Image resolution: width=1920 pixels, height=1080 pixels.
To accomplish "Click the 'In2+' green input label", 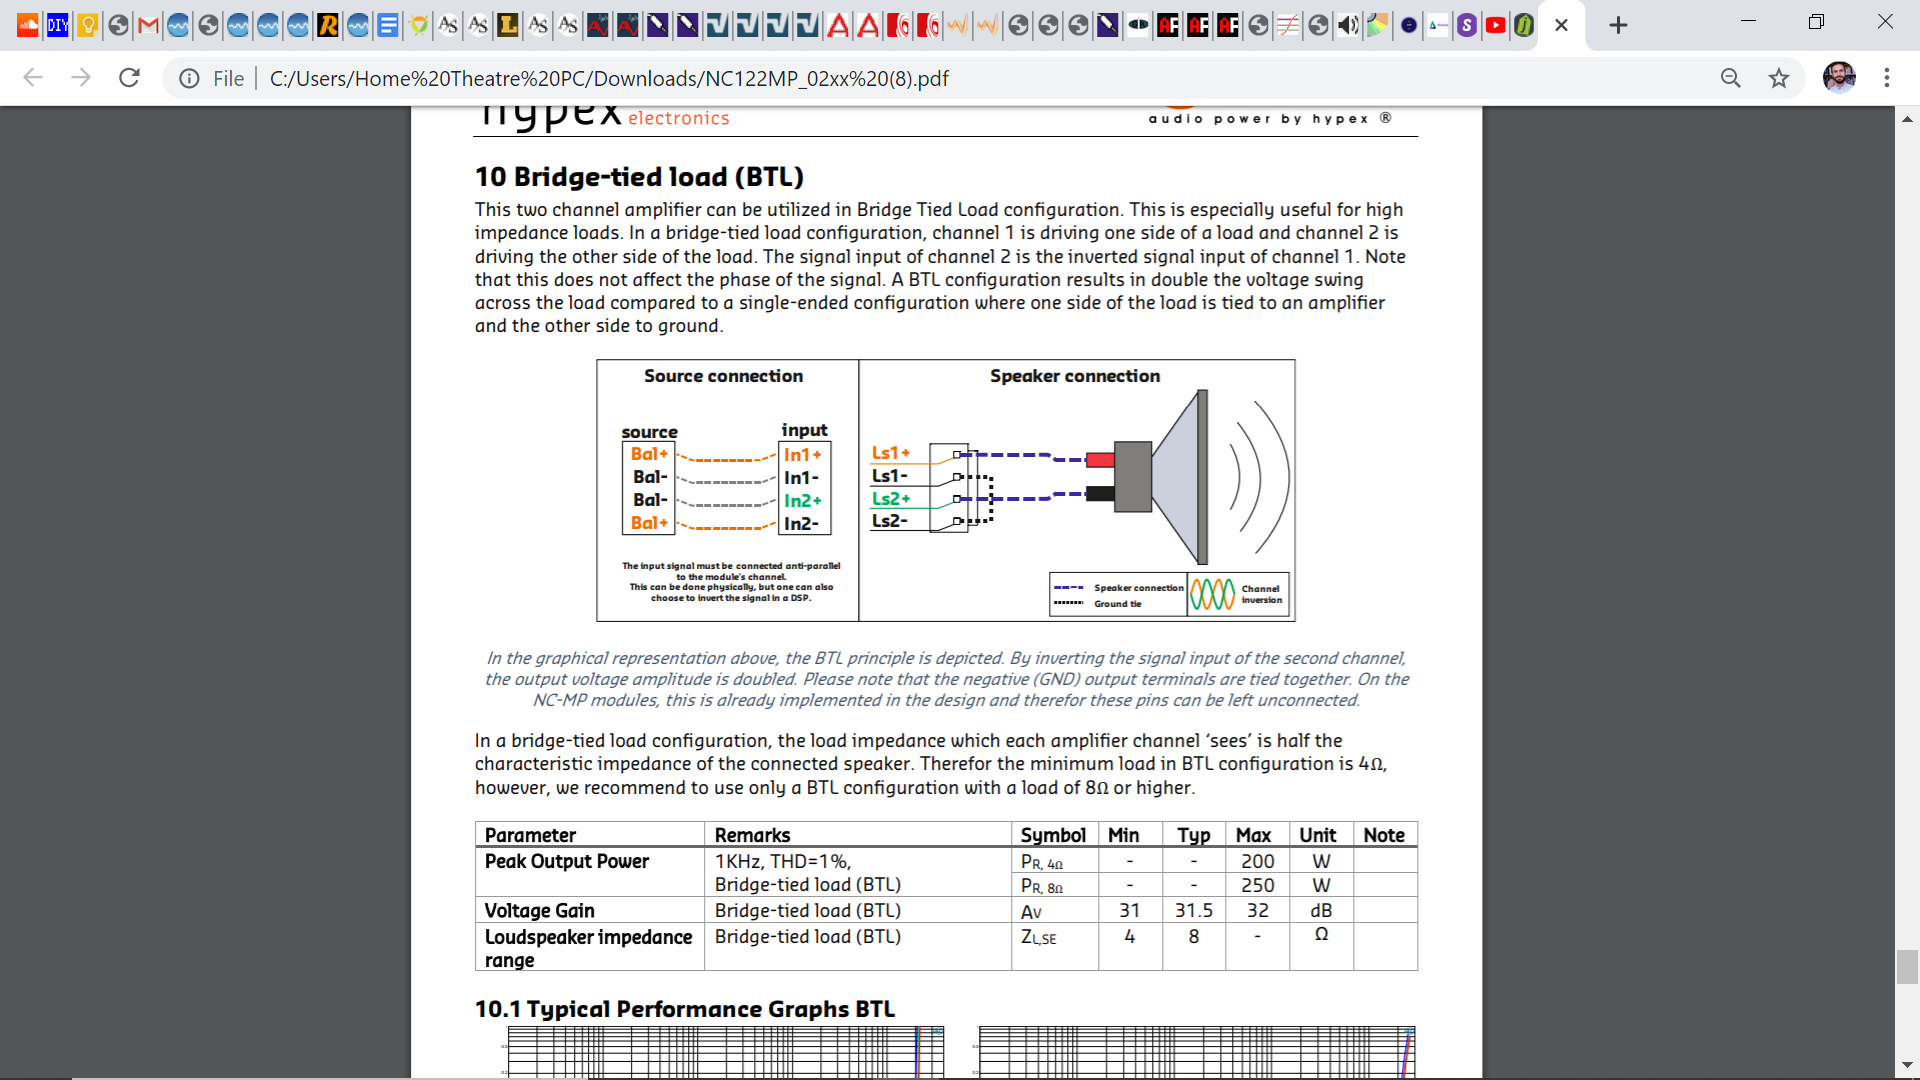I will [x=802, y=500].
